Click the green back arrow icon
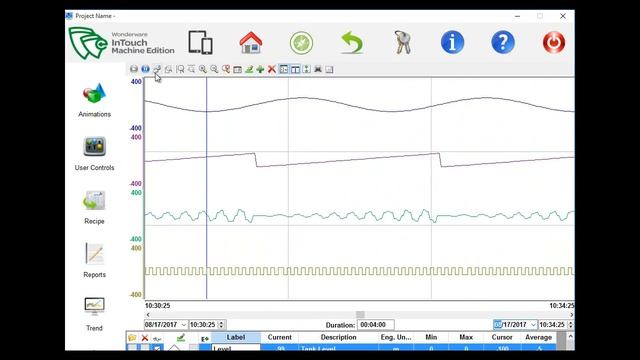Image resolution: width=640 pixels, height=360 pixels. pyautogui.click(x=351, y=43)
